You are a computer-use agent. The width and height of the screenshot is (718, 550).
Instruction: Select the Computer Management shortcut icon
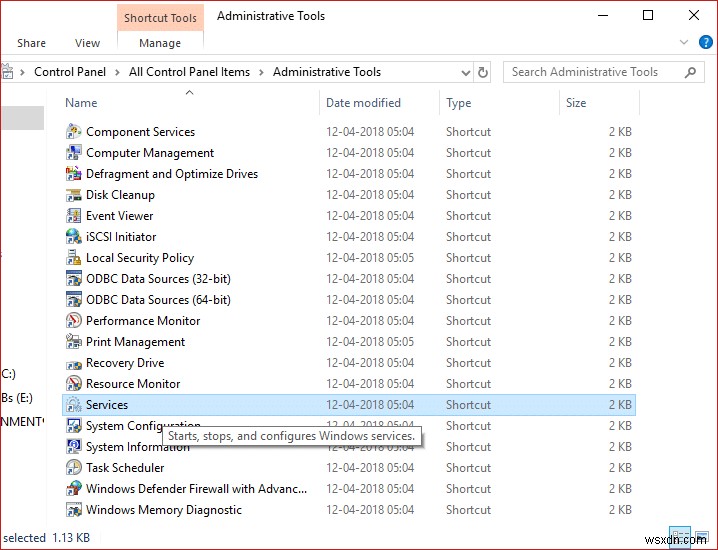(73, 153)
